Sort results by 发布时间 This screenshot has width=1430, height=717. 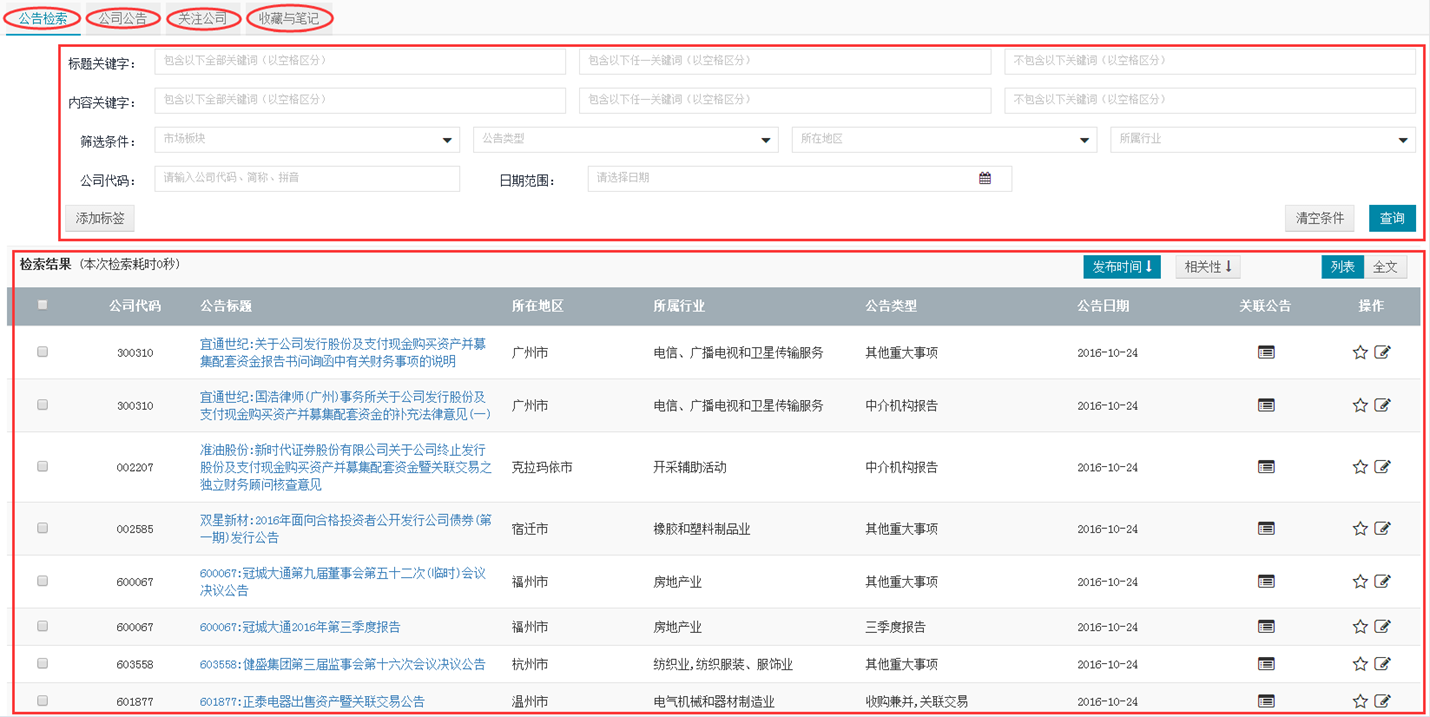(x=1122, y=267)
